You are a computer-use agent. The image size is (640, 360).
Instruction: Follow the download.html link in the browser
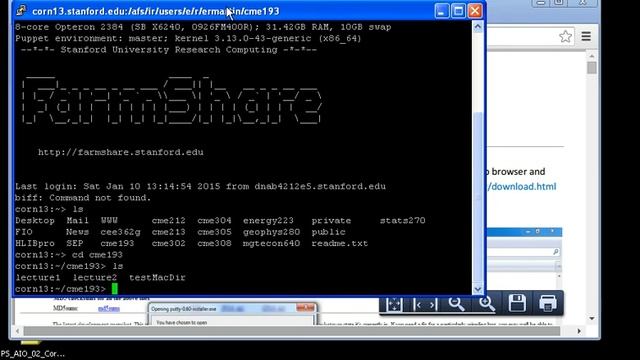coord(522,187)
